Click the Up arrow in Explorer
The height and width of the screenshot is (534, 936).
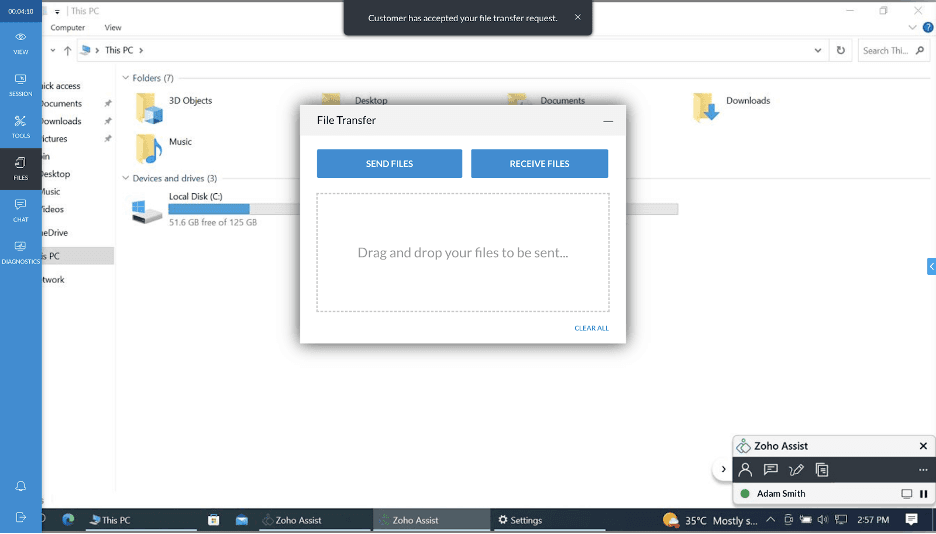click(x=67, y=51)
